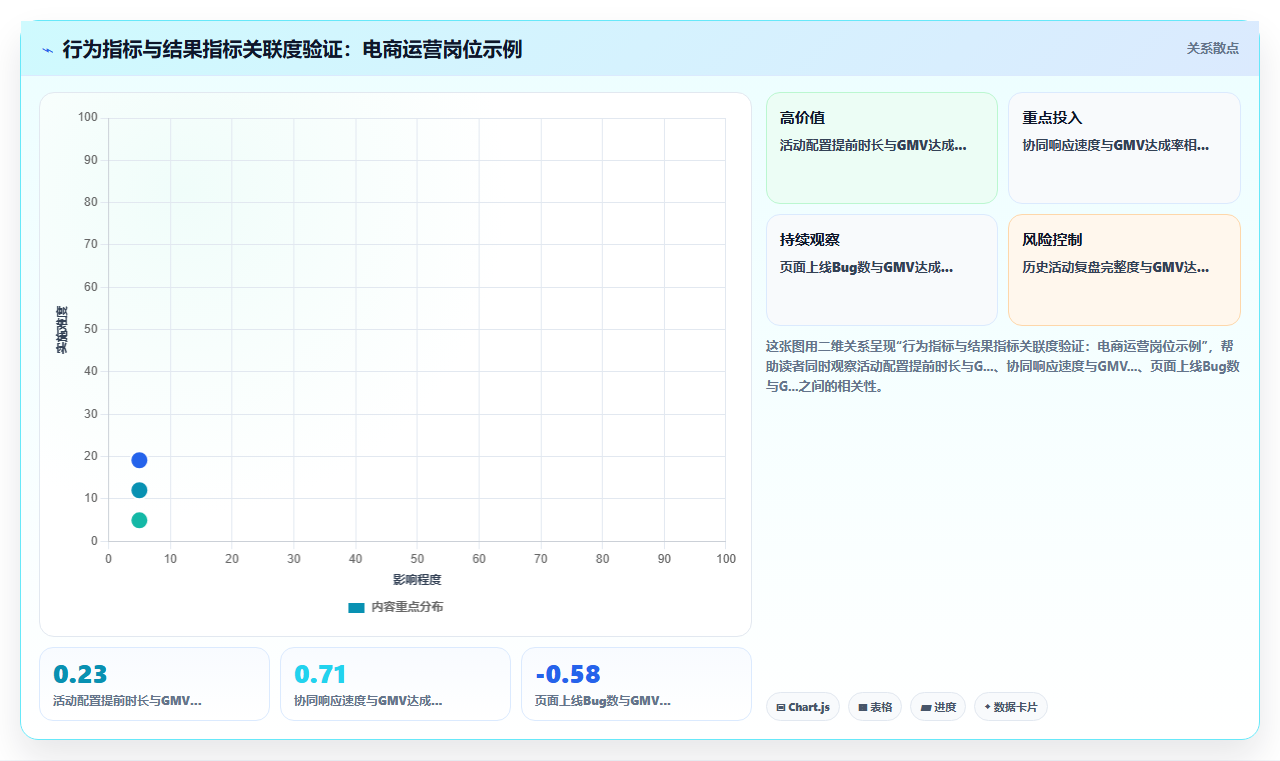This screenshot has width=1280, height=761.
Task: Click the 协同响应速度与GMV达成 label under 0.71
Action: point(368,701)
